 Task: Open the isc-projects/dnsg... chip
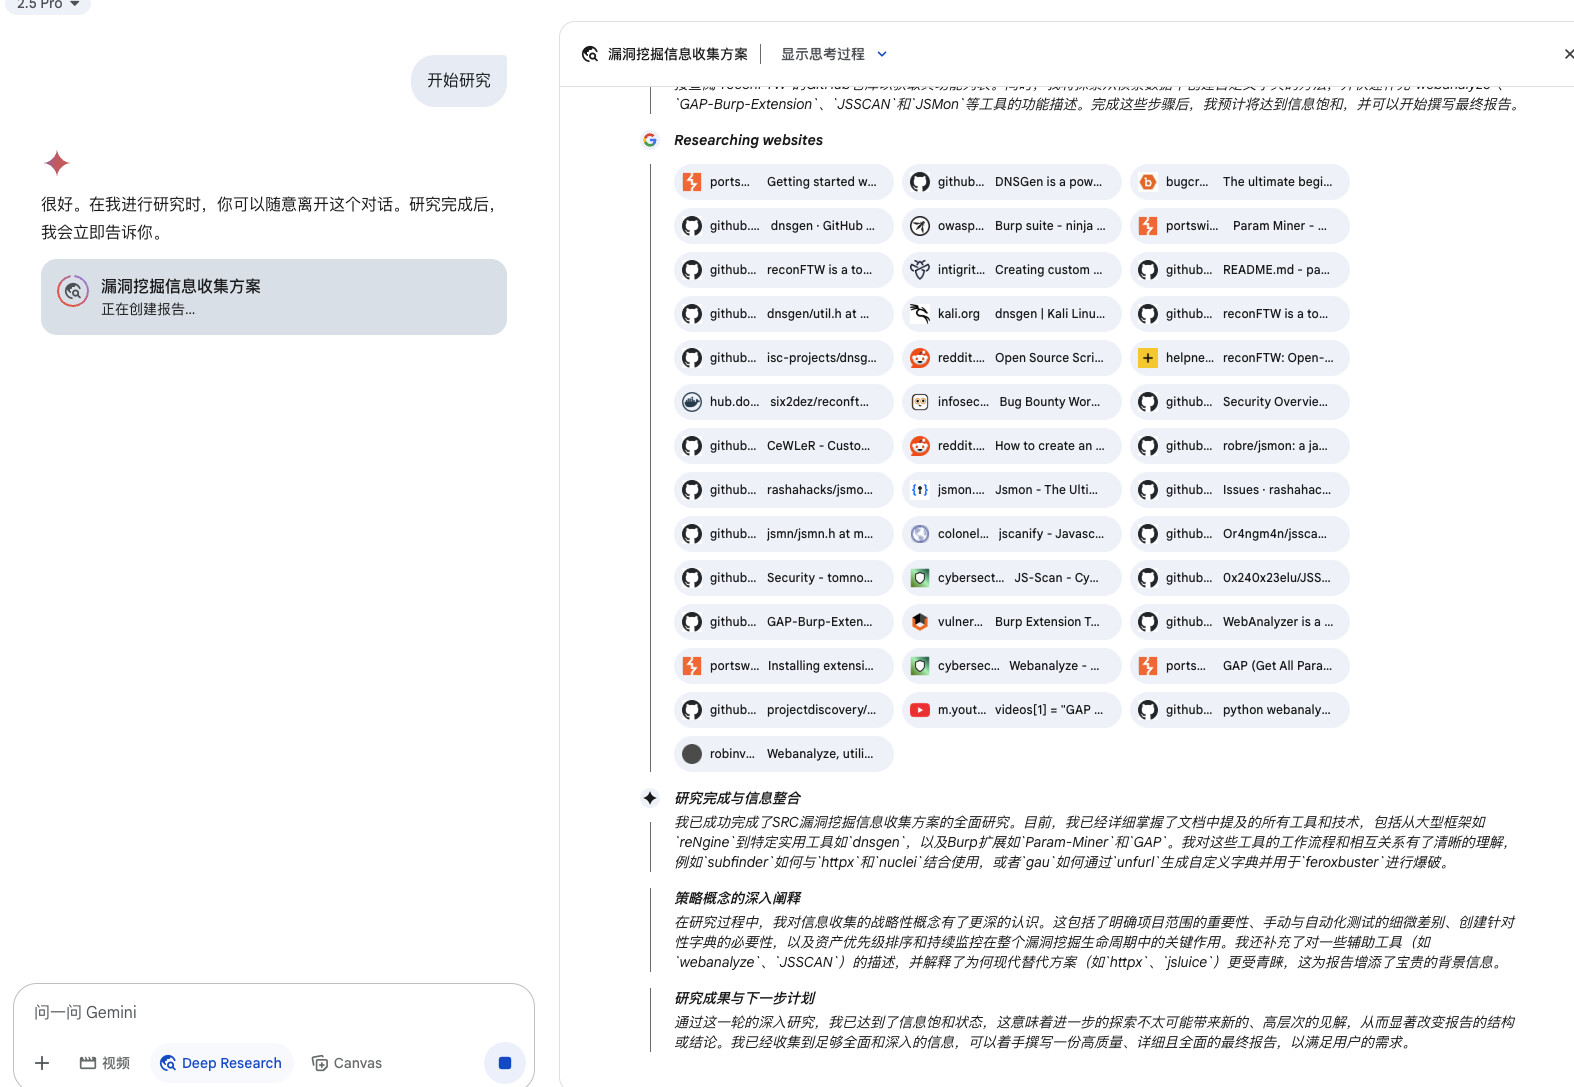tap(783, 358)
